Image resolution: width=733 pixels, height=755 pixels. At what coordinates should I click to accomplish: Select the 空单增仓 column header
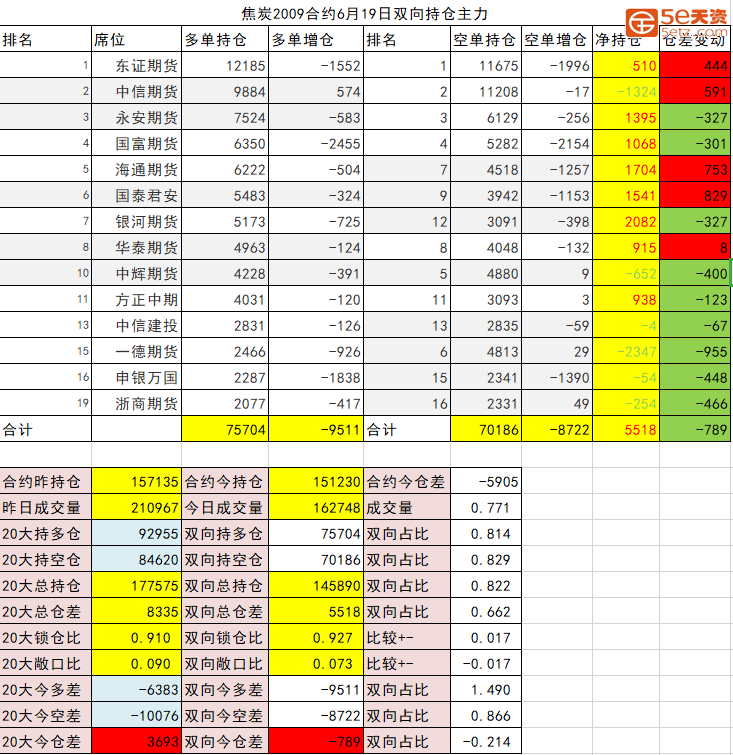[x=557, y=39]
